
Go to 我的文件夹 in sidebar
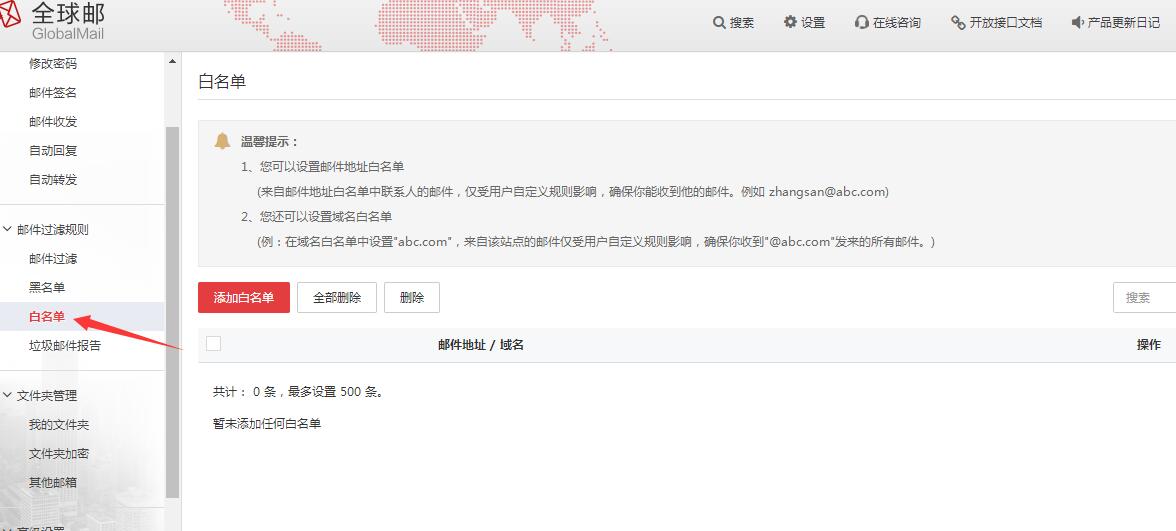pos(59,425)
